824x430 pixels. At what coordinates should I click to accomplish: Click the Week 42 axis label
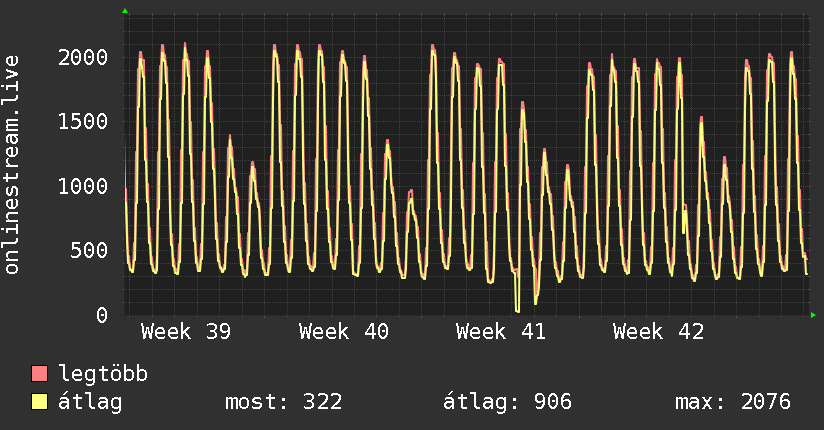pos(658,332)
